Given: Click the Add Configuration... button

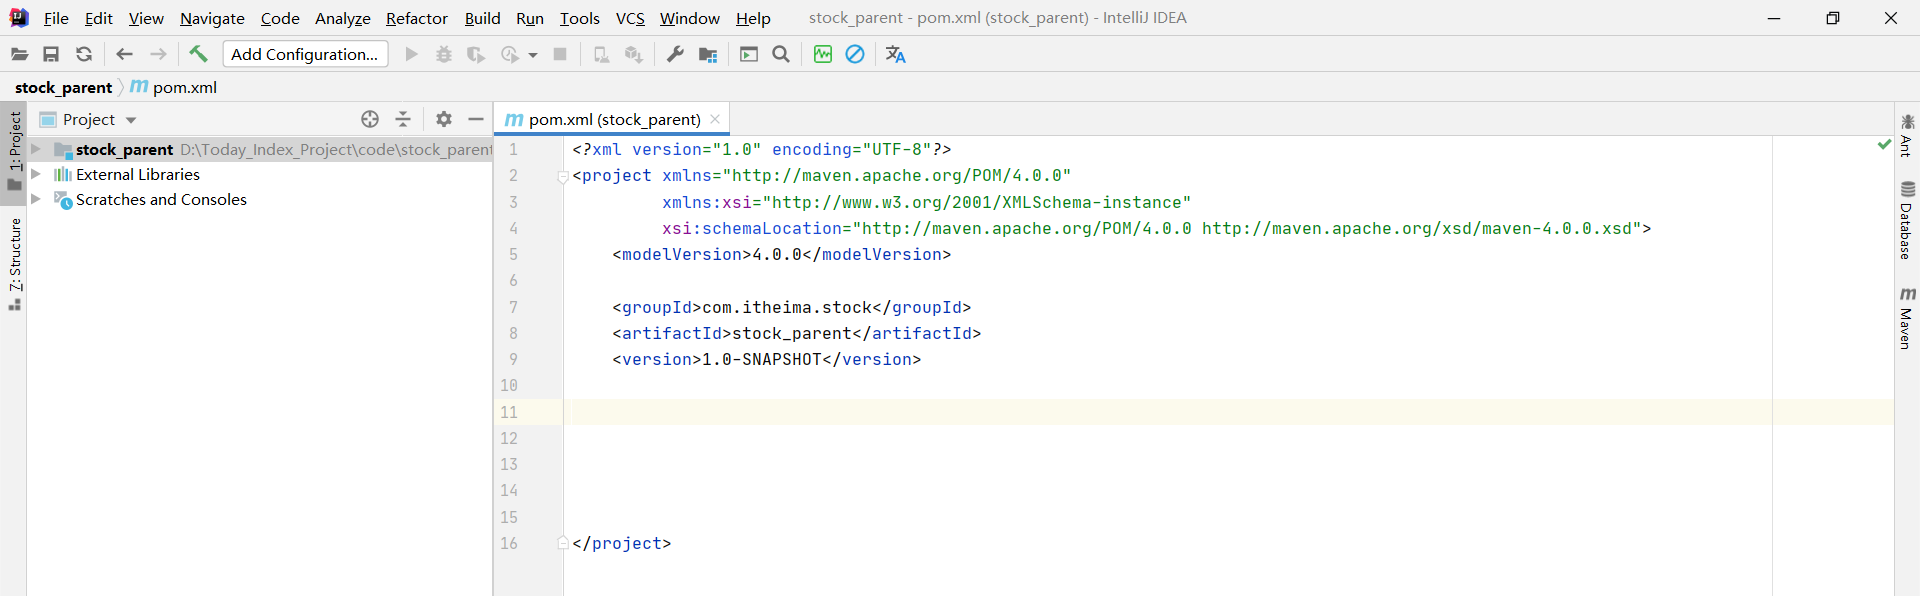Looking at the screenshot, I should (x=305, y=54).
